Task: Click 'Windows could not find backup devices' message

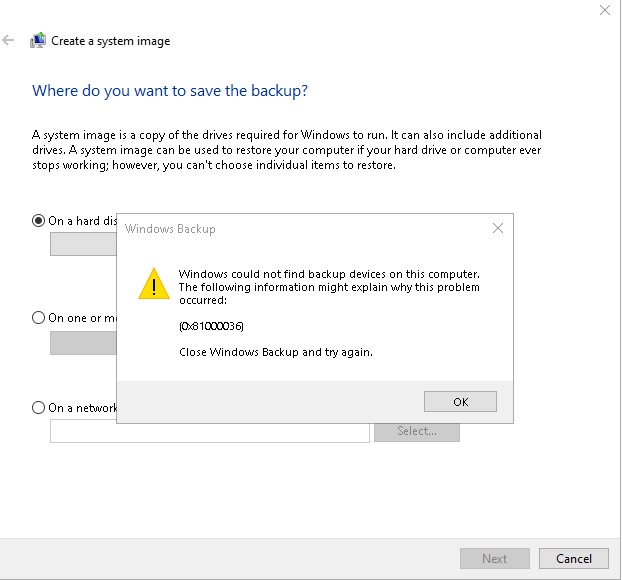Action: (329, 287)
